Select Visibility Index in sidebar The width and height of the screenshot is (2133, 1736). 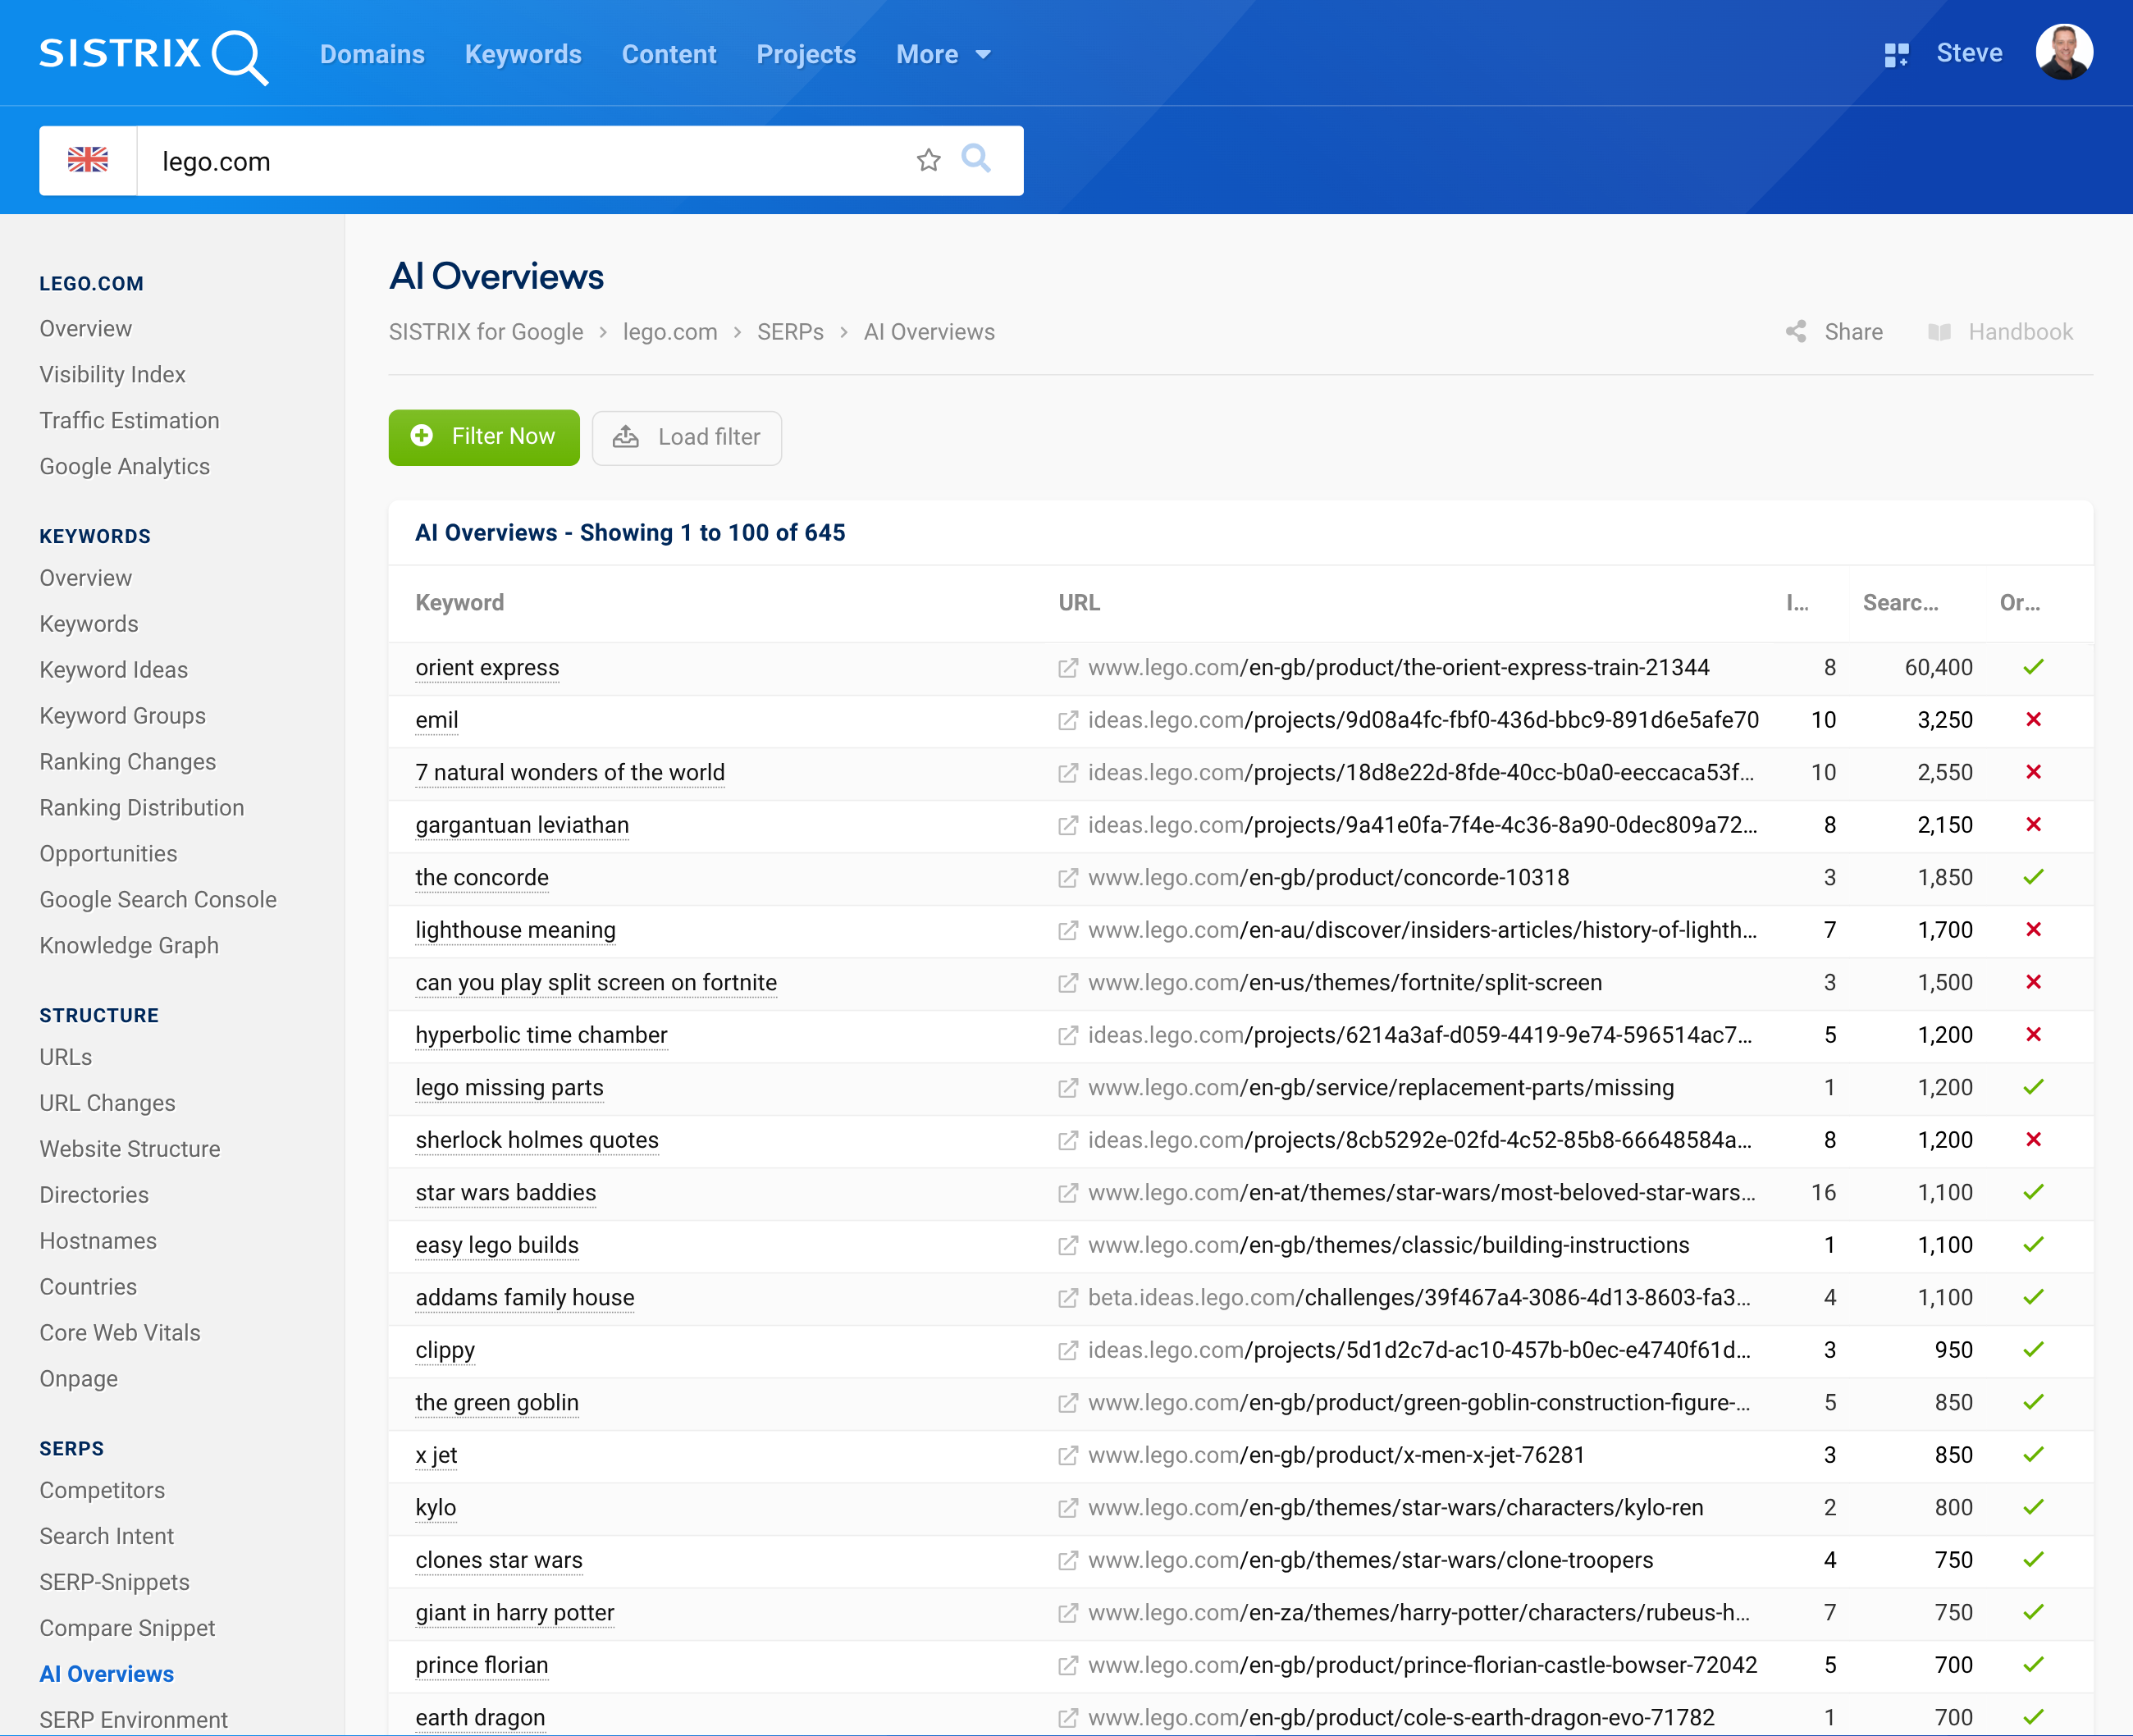coord(113,375)
